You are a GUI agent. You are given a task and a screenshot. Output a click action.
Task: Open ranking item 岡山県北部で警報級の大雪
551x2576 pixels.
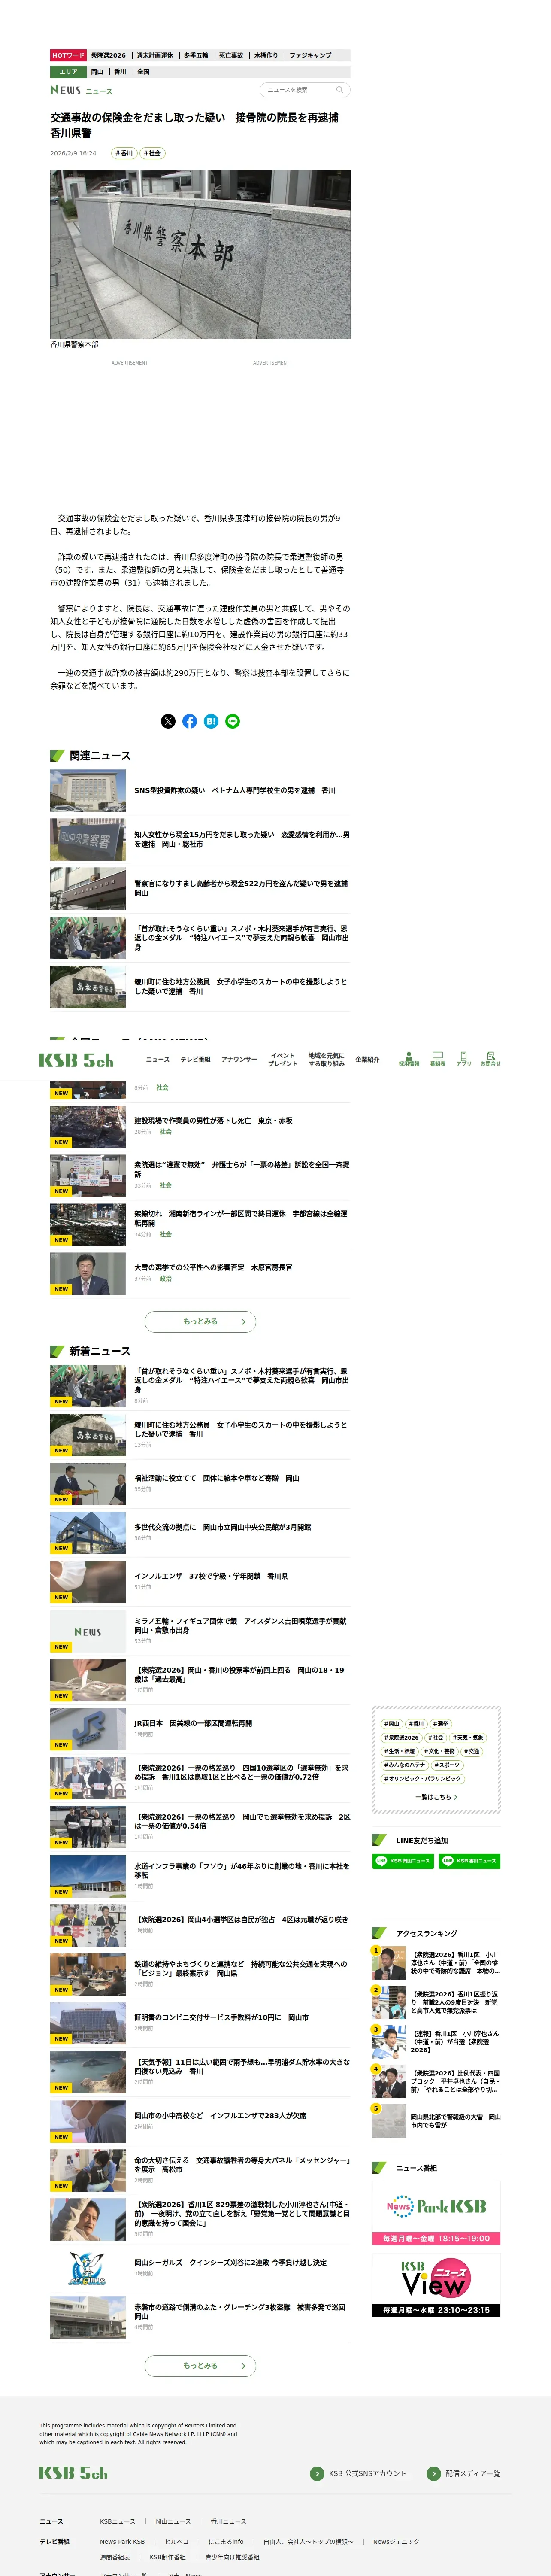tap(436, 2121)
